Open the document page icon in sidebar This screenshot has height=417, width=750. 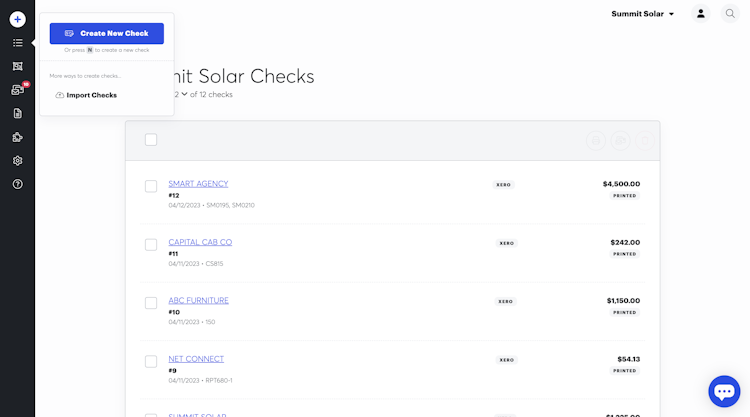tap(17, 113)
